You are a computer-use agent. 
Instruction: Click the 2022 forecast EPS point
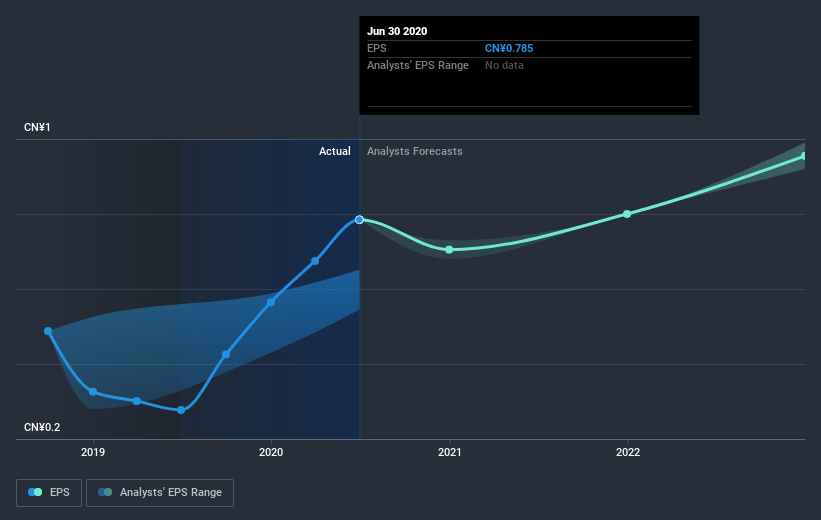tap(627, 214)
